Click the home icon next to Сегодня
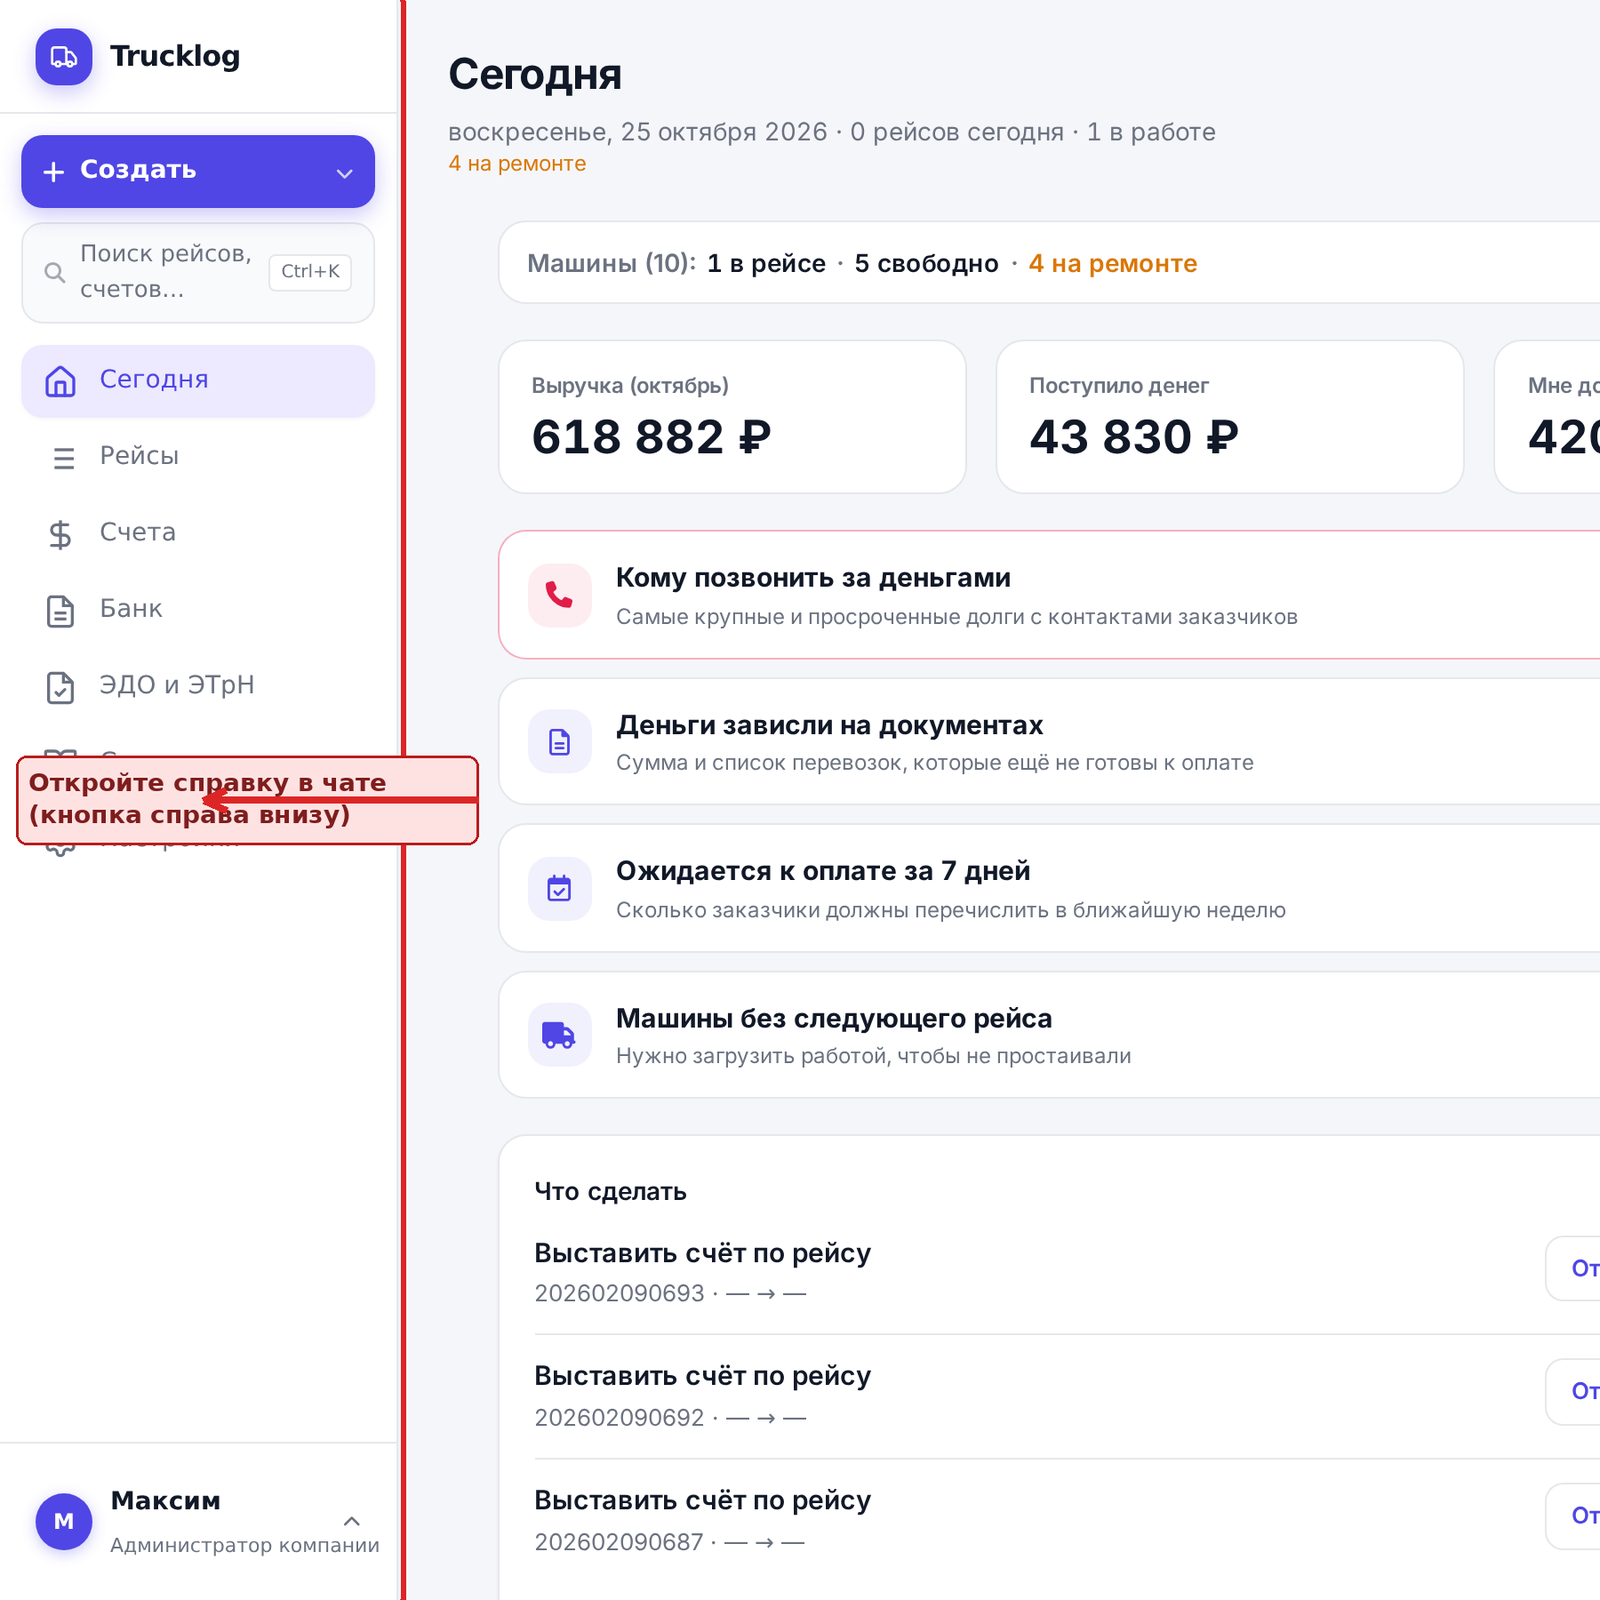Image resolution: width=1600 pixels, height=1600 pixels. pyautogui.click(x=61, y=381)
